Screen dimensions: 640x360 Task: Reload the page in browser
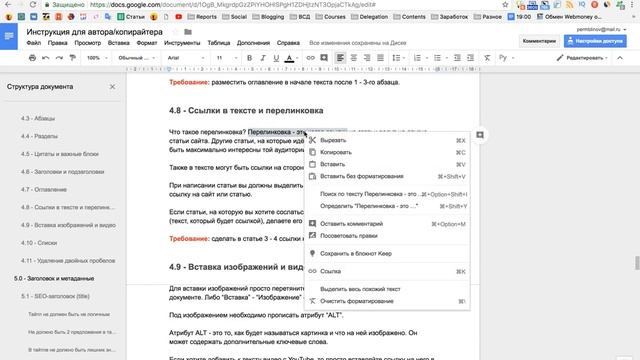tap(33, 5)
